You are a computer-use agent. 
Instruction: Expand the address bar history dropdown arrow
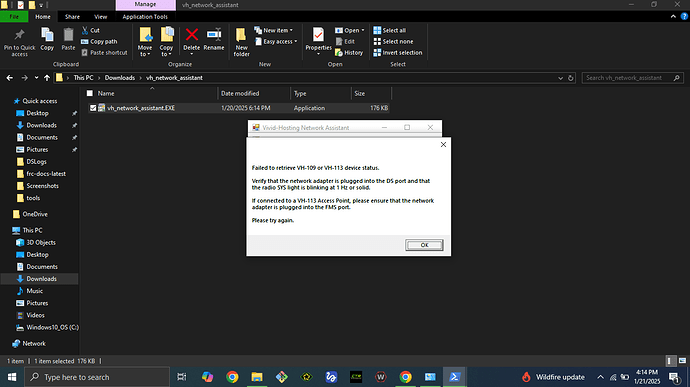(560, 78)
